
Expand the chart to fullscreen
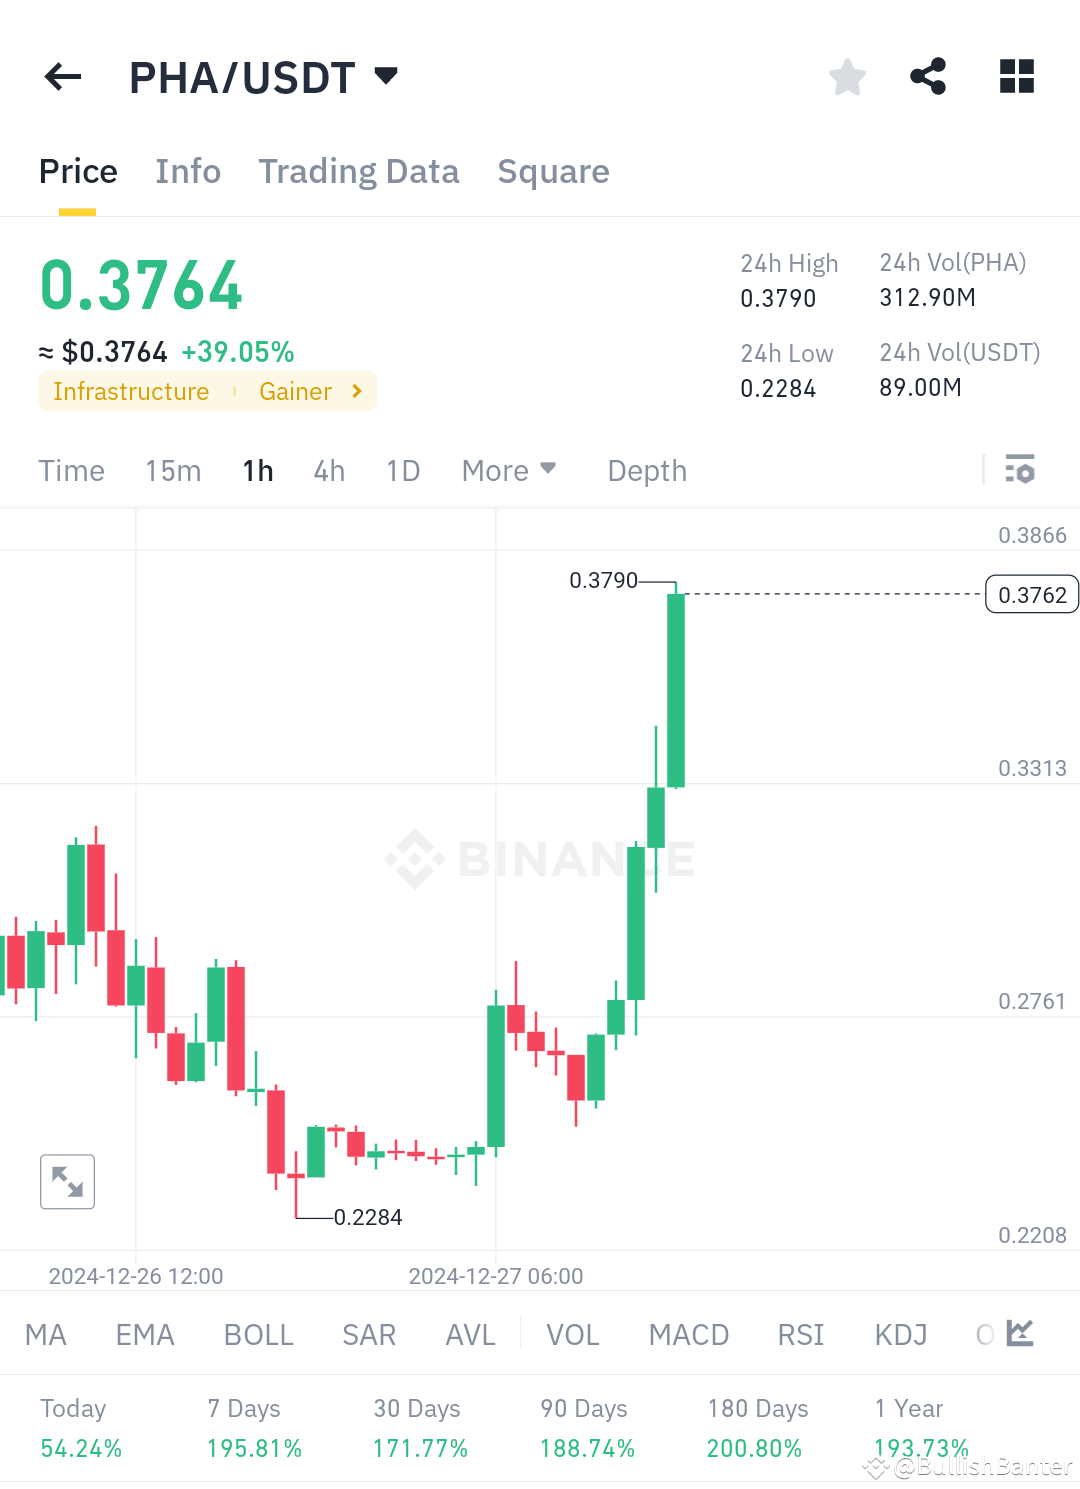(66, 1181)
